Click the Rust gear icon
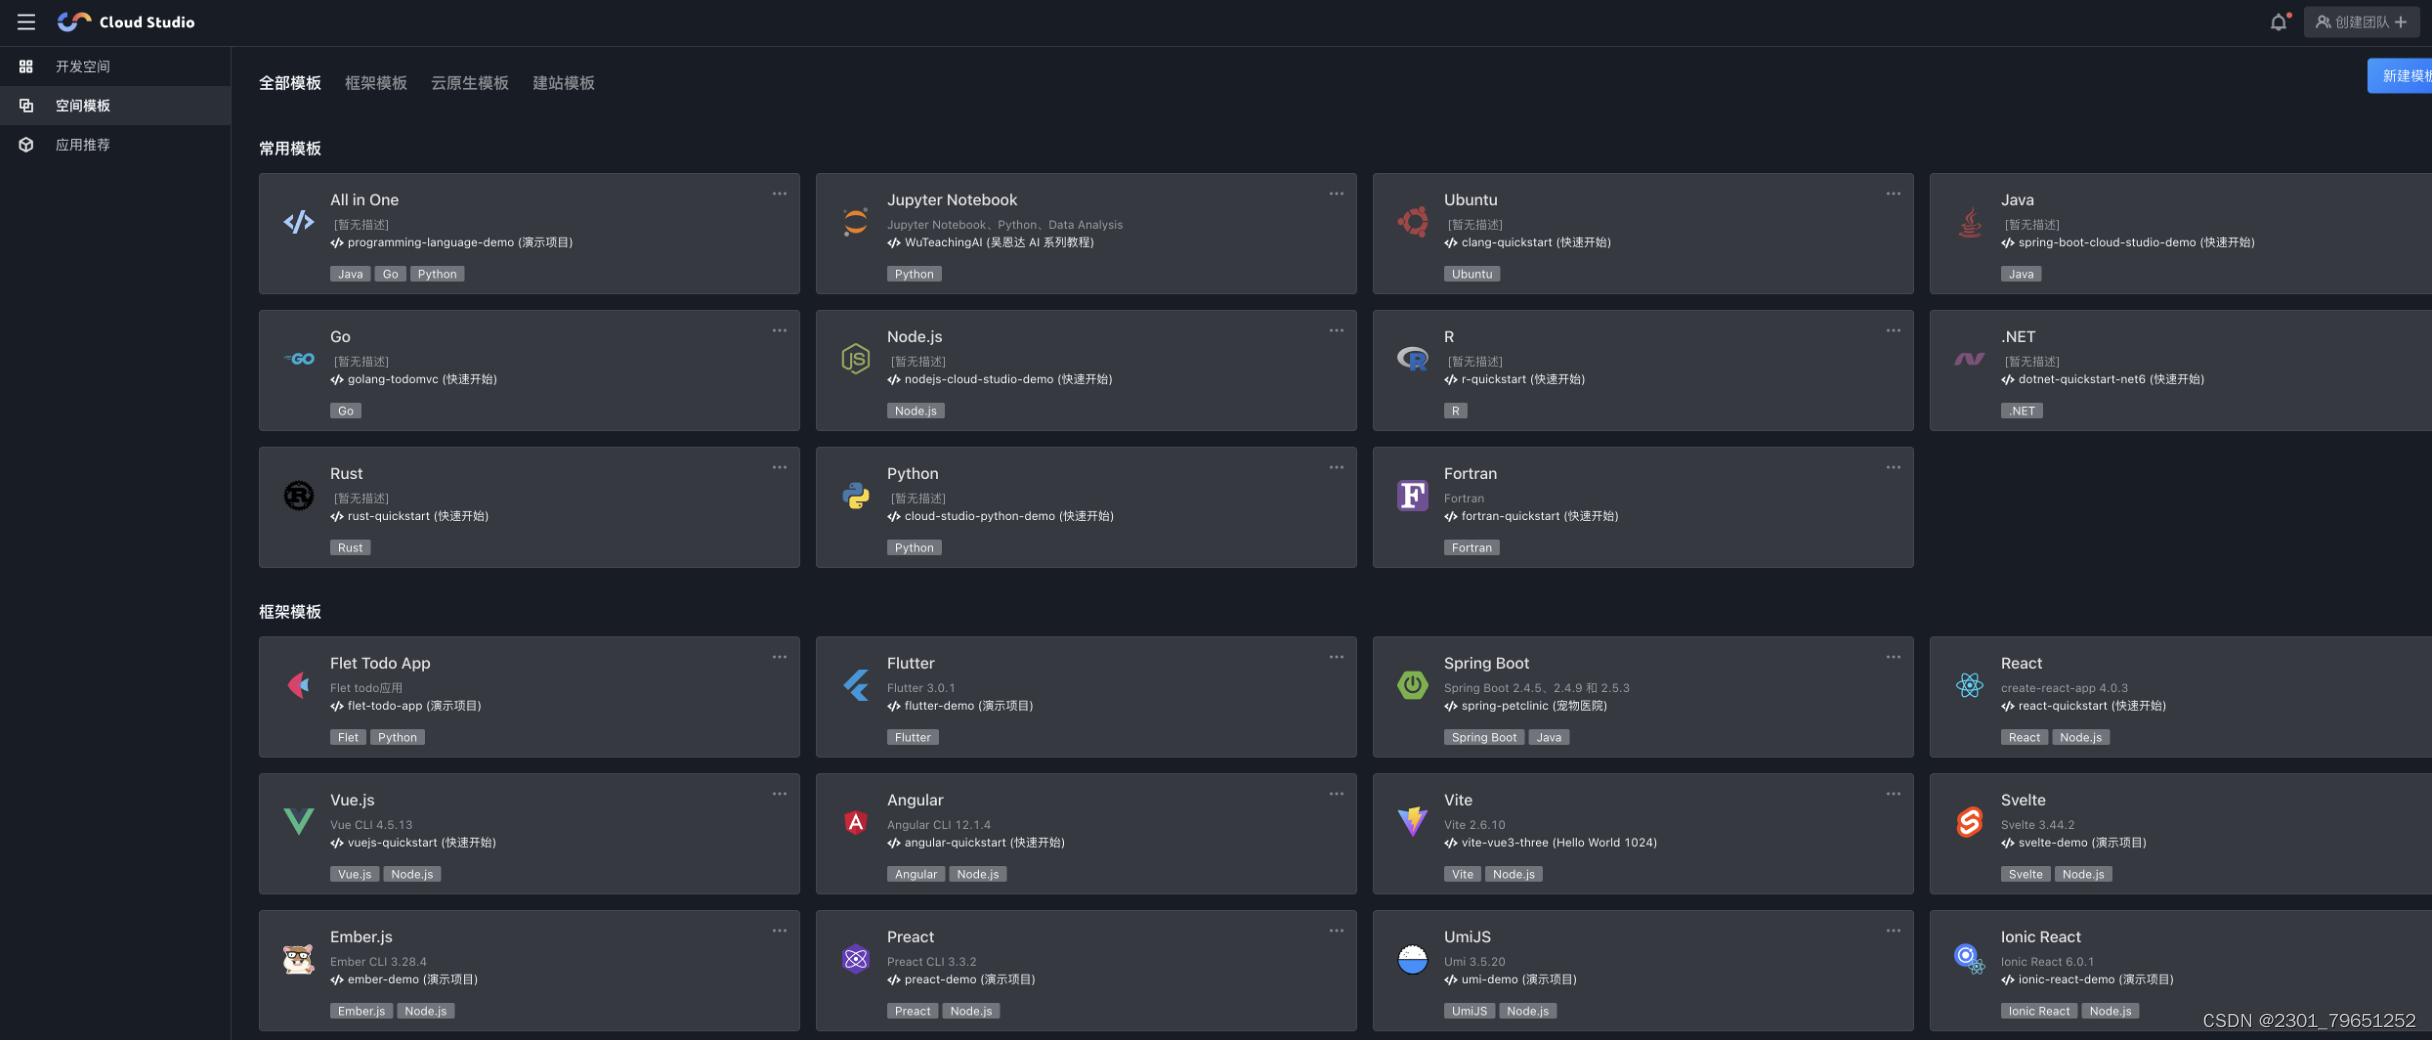The height and width of the screenshot is (1040, 2432). point(298,496)
